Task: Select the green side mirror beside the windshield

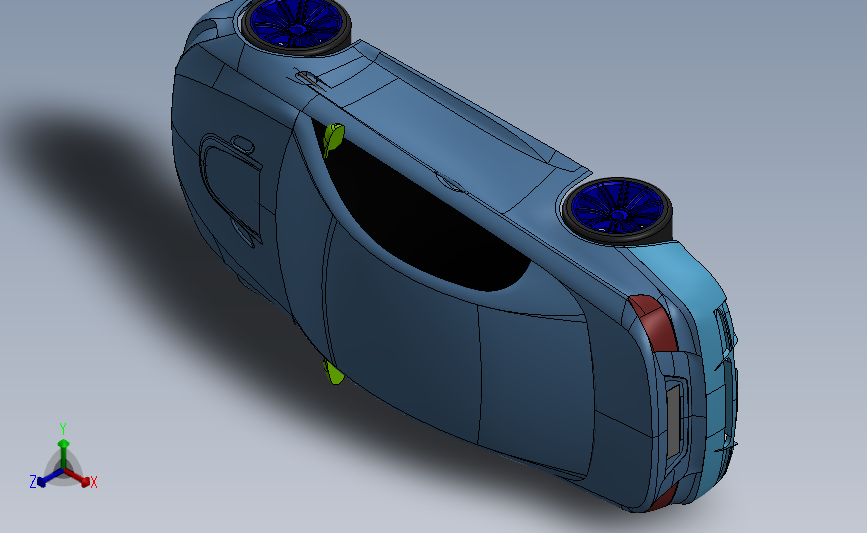Action: [333, 138]
